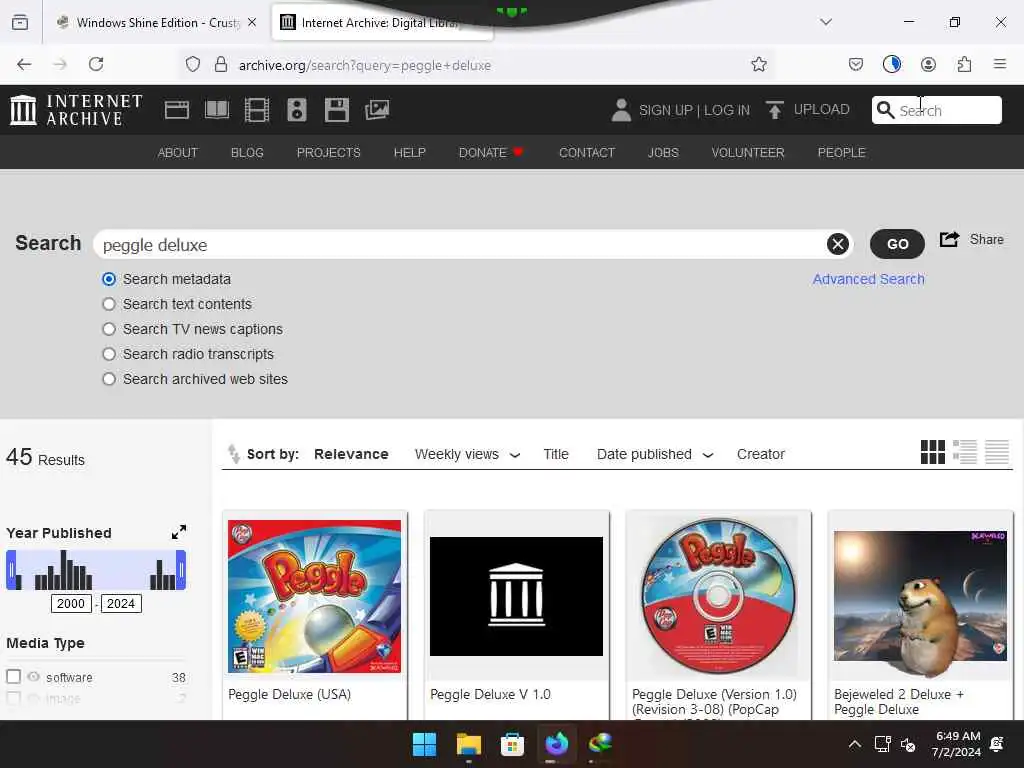The width and height of the screenshot is (1024, 768).
Task: Open the Windows Start button
Action: click(424, 744)
